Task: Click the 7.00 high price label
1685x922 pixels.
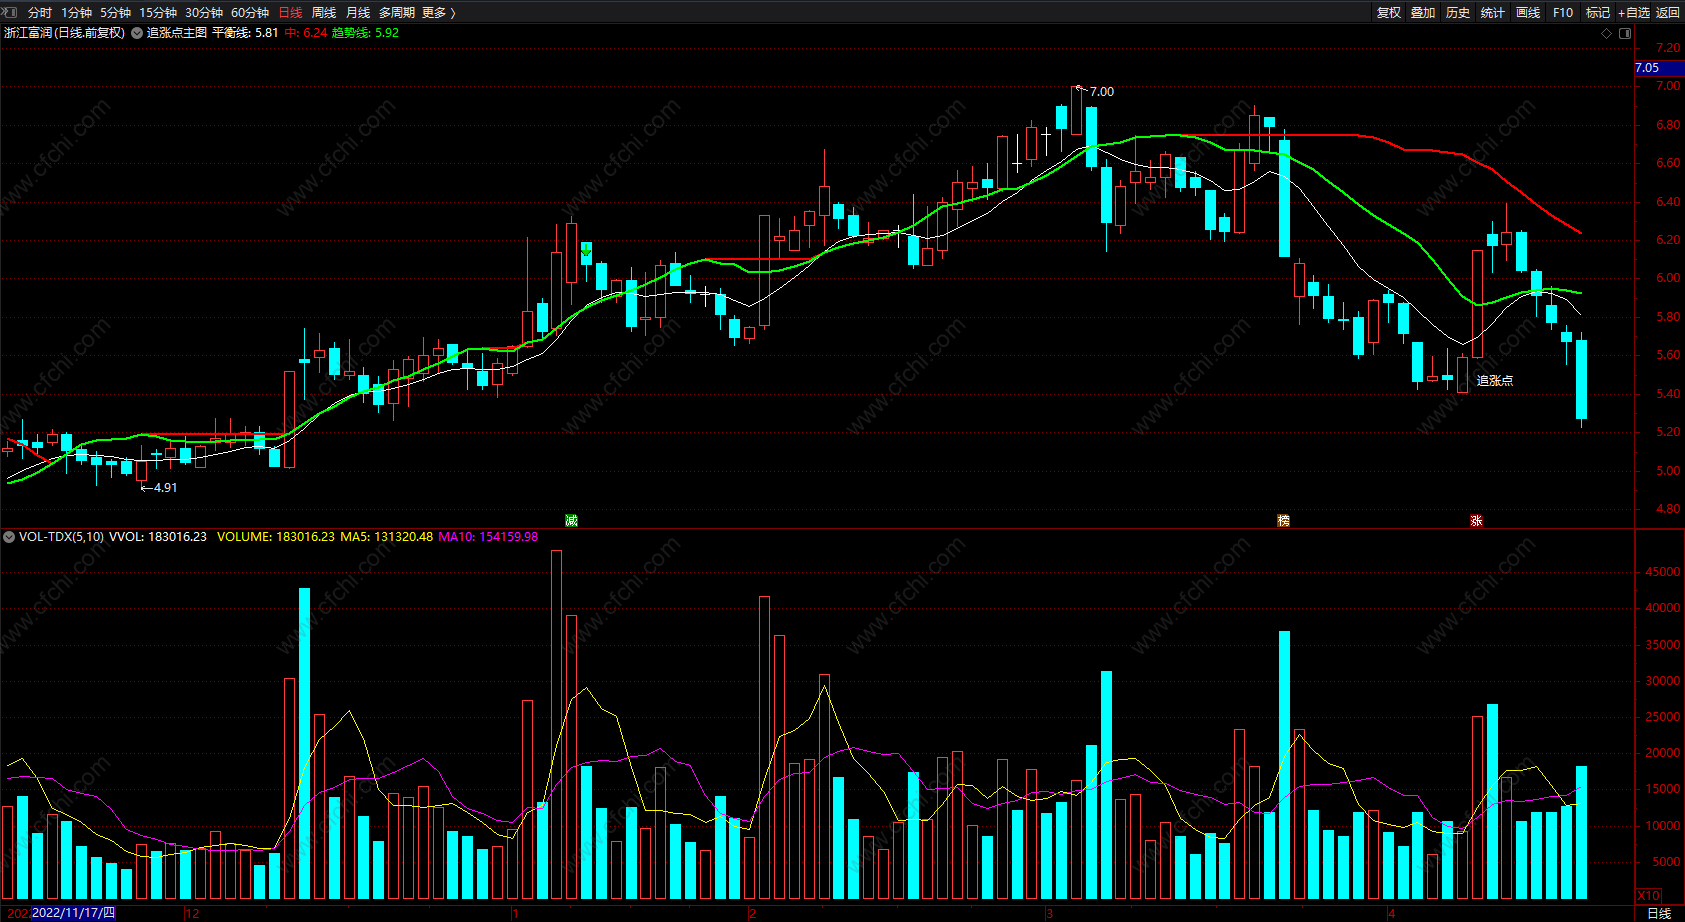Action: pos(1101,91)
